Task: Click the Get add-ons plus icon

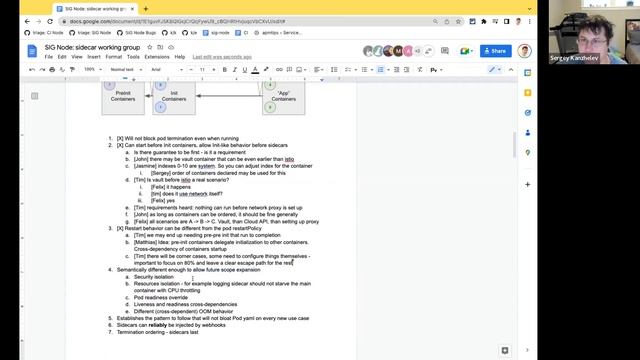Action: point(527,184)
